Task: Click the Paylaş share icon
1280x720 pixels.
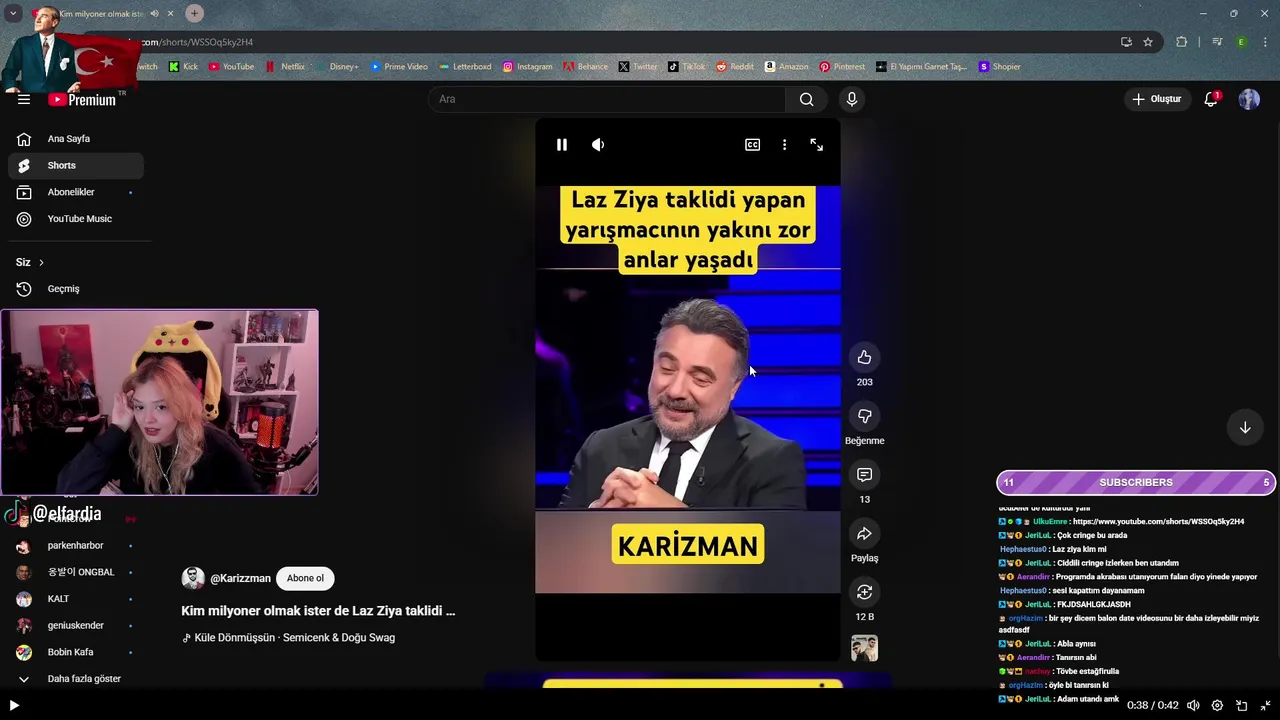Action: click(x=865, y=534)
